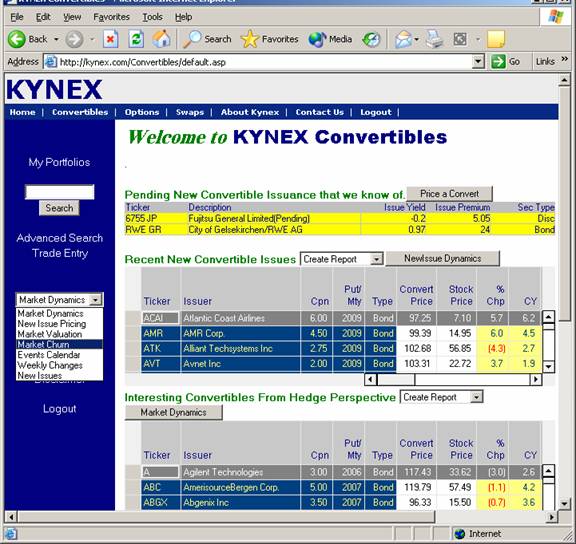
Task: Go to Home page icon in toolbar
Action: [161, 39]
